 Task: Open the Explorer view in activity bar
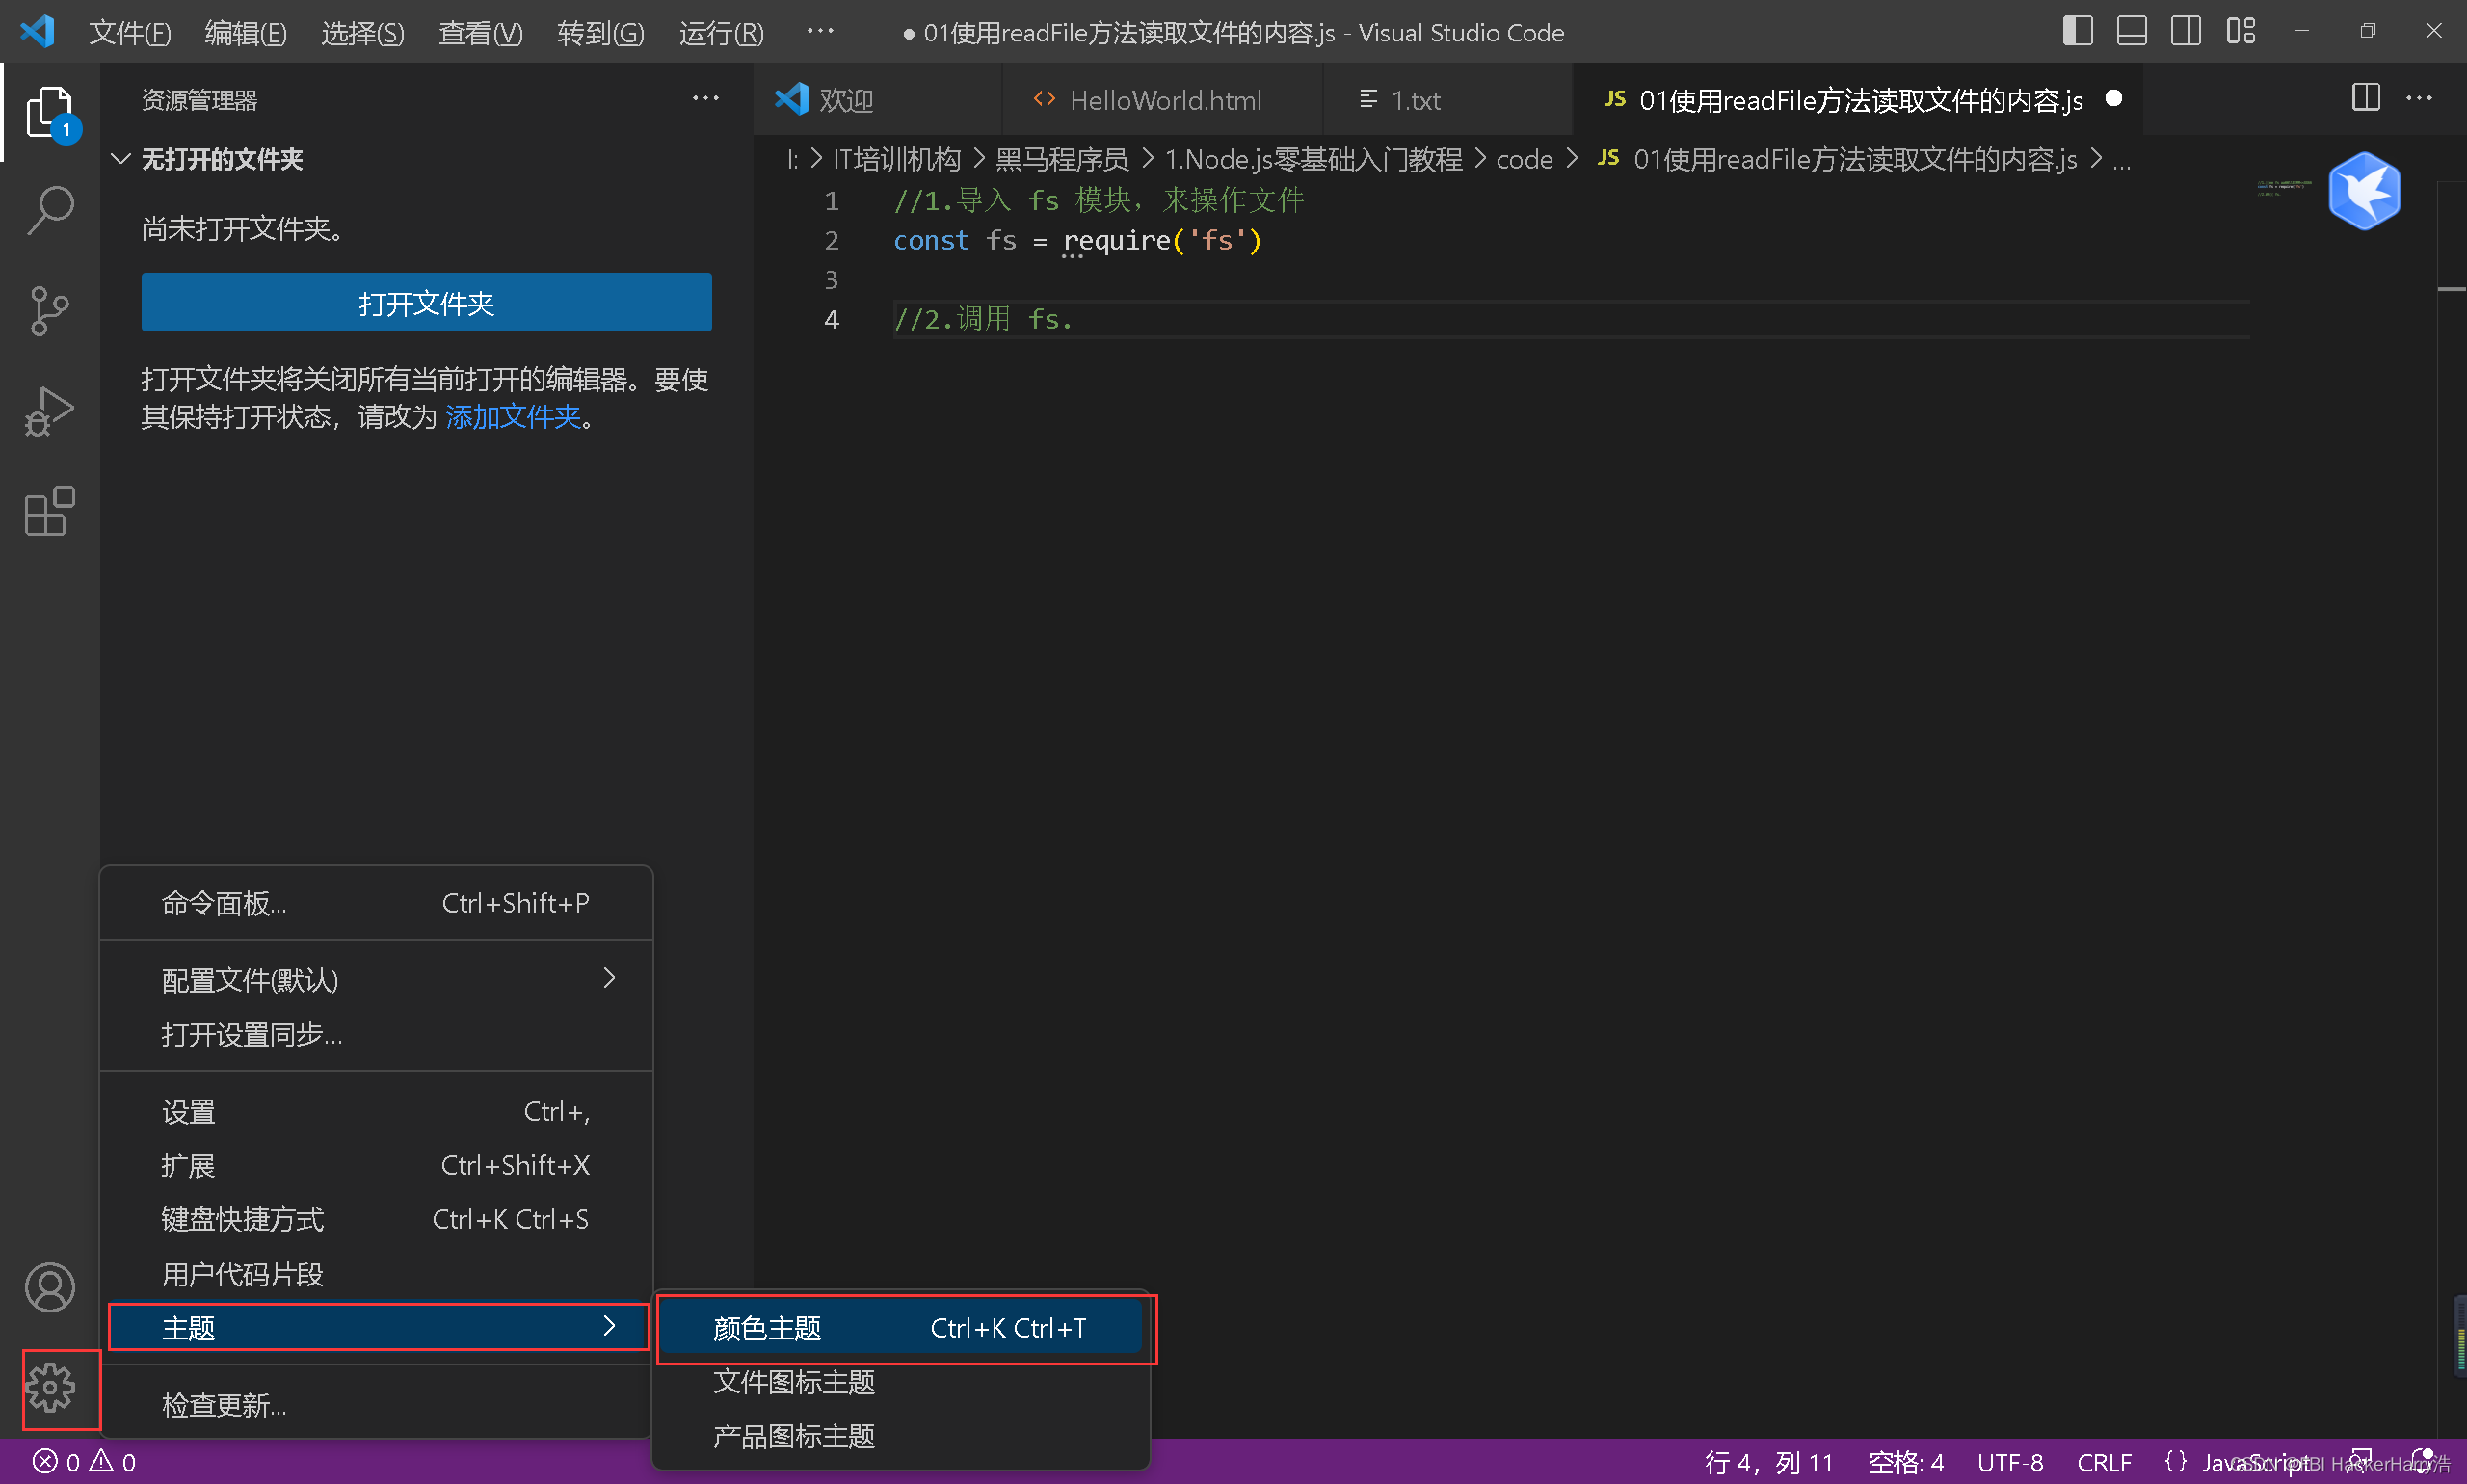click(50, 112)
